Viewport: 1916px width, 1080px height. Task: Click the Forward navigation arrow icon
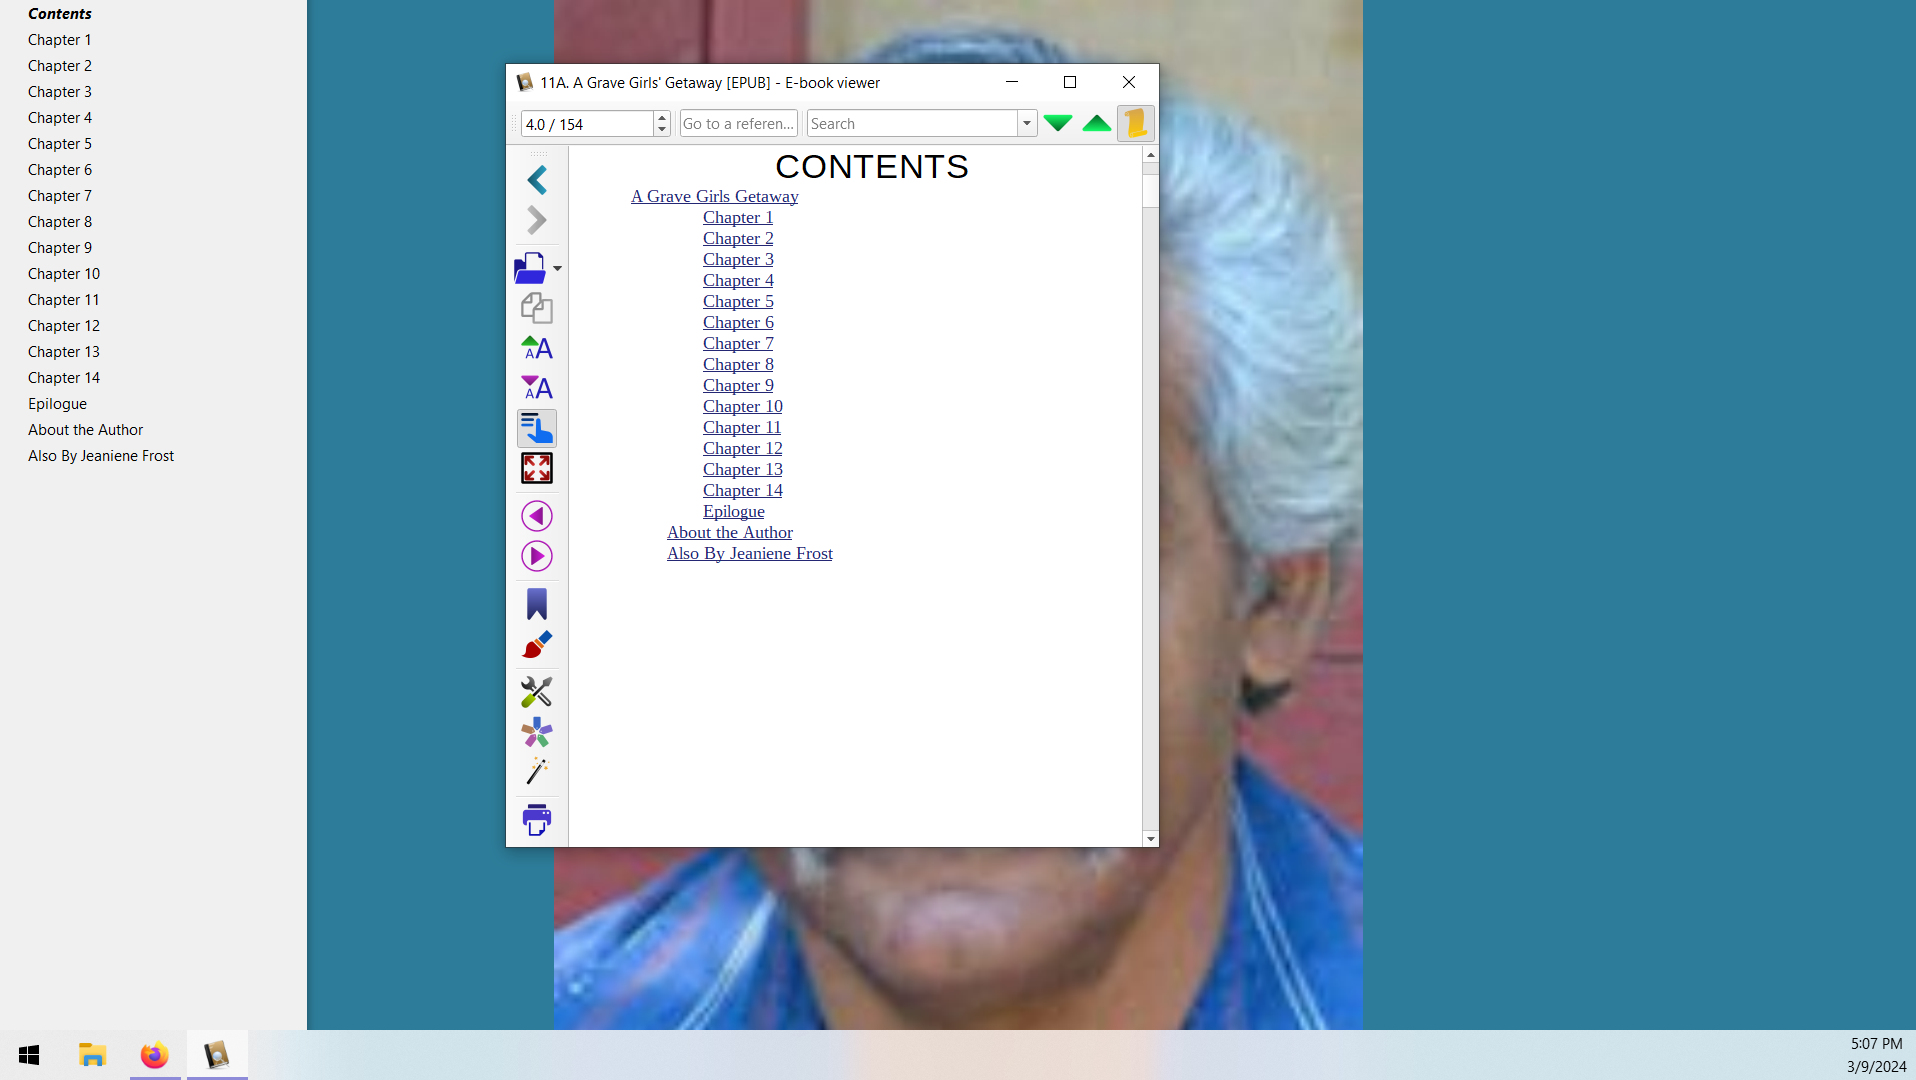(537, 220)
